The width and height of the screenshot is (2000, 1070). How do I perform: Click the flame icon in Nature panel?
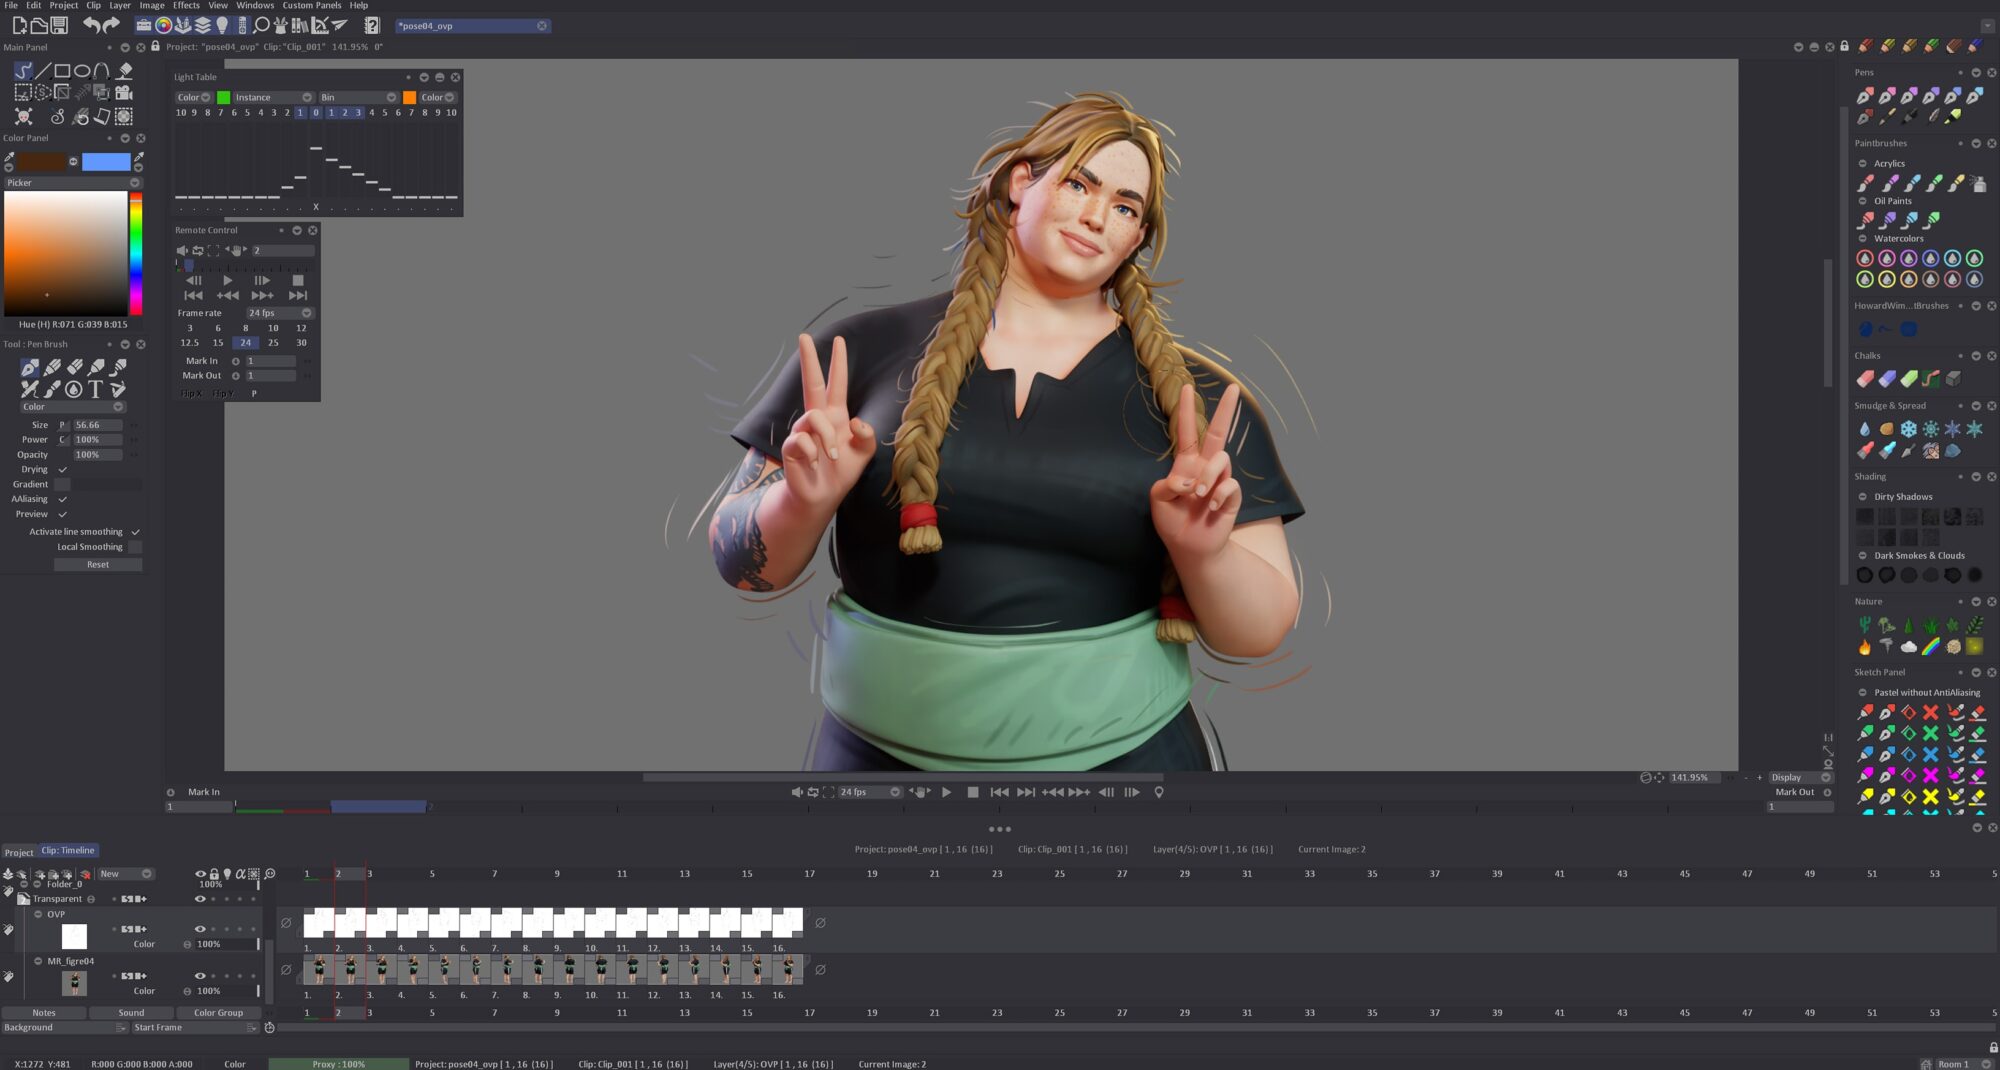click(x=1865, y=647)
